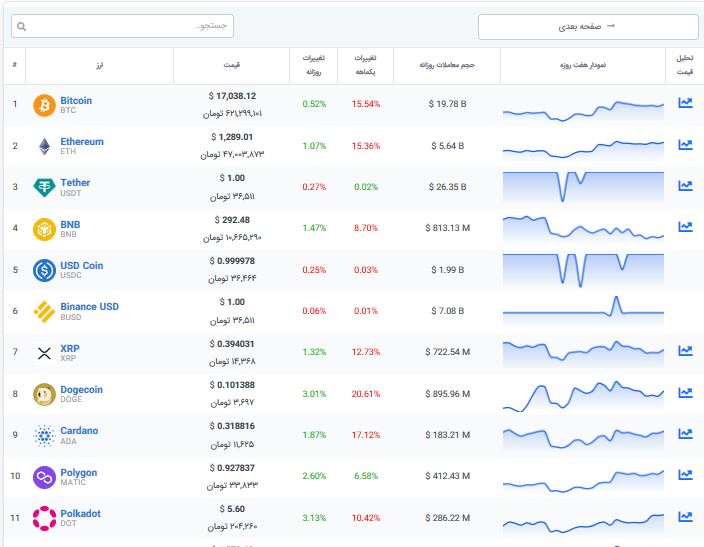The width and height of the screenshot is (704, 547).
Task: Click the magnifier icon in search box
Action: point(22,26)
